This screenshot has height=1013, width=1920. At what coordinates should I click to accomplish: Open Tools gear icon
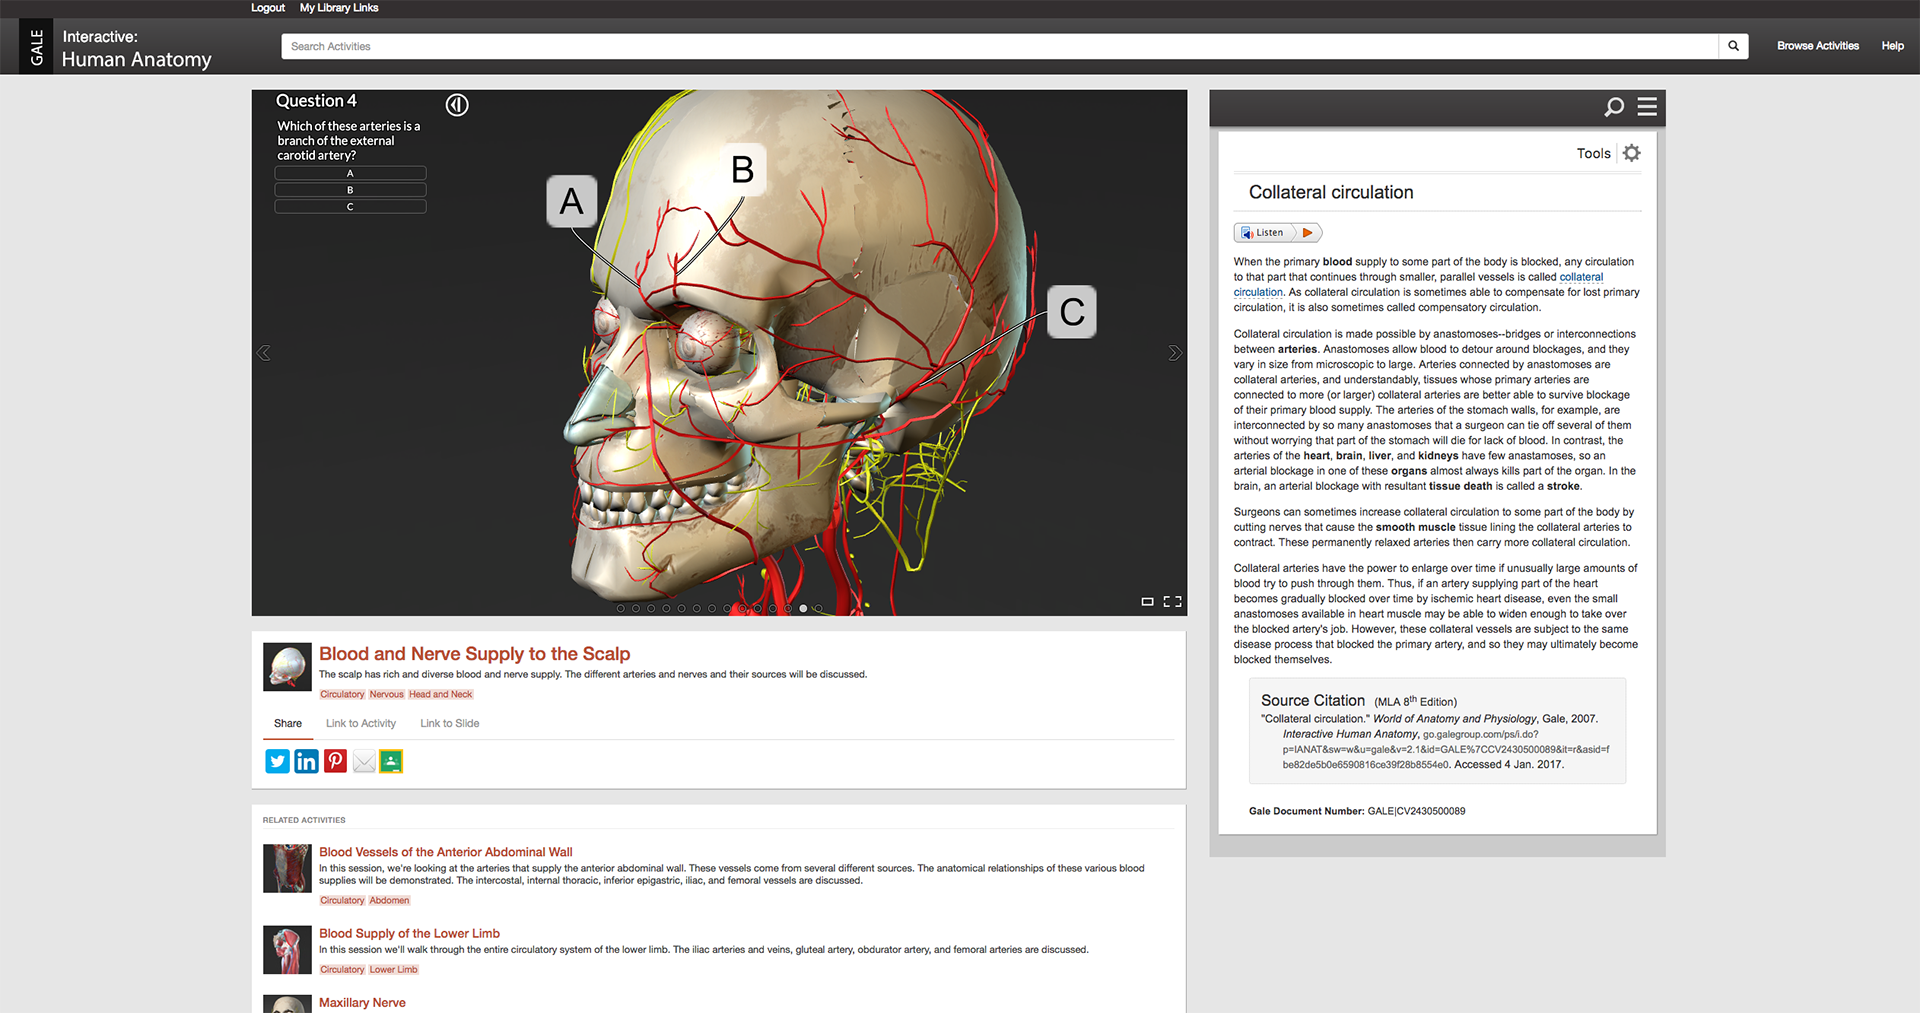click(x=1632, y=153)
